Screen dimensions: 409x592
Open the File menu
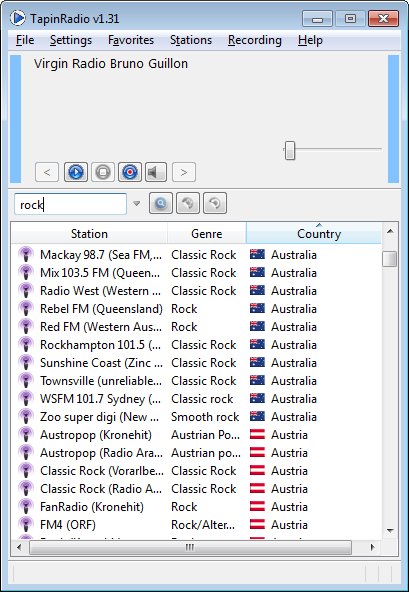[25, 40]
